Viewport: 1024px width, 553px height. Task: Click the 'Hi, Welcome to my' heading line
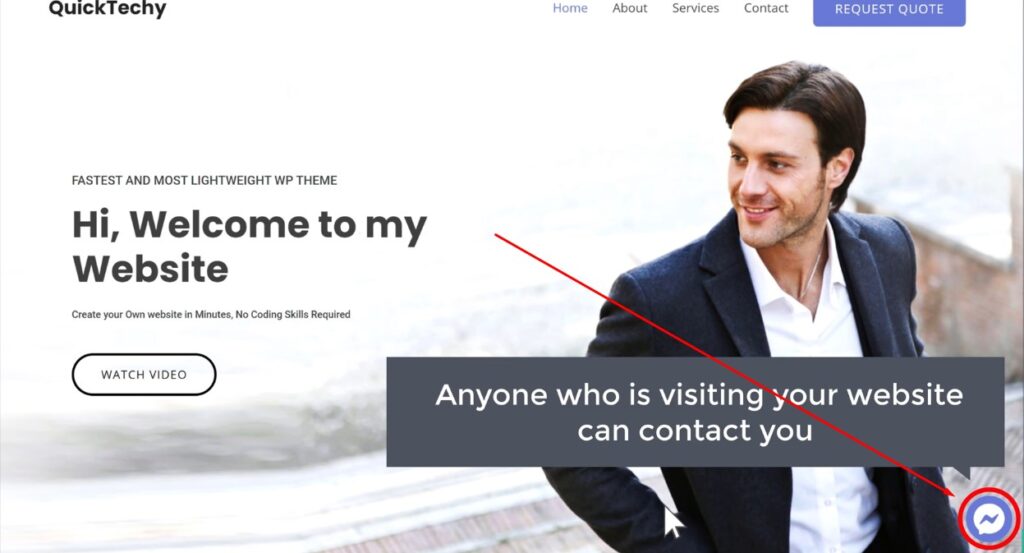click(249, 225)
